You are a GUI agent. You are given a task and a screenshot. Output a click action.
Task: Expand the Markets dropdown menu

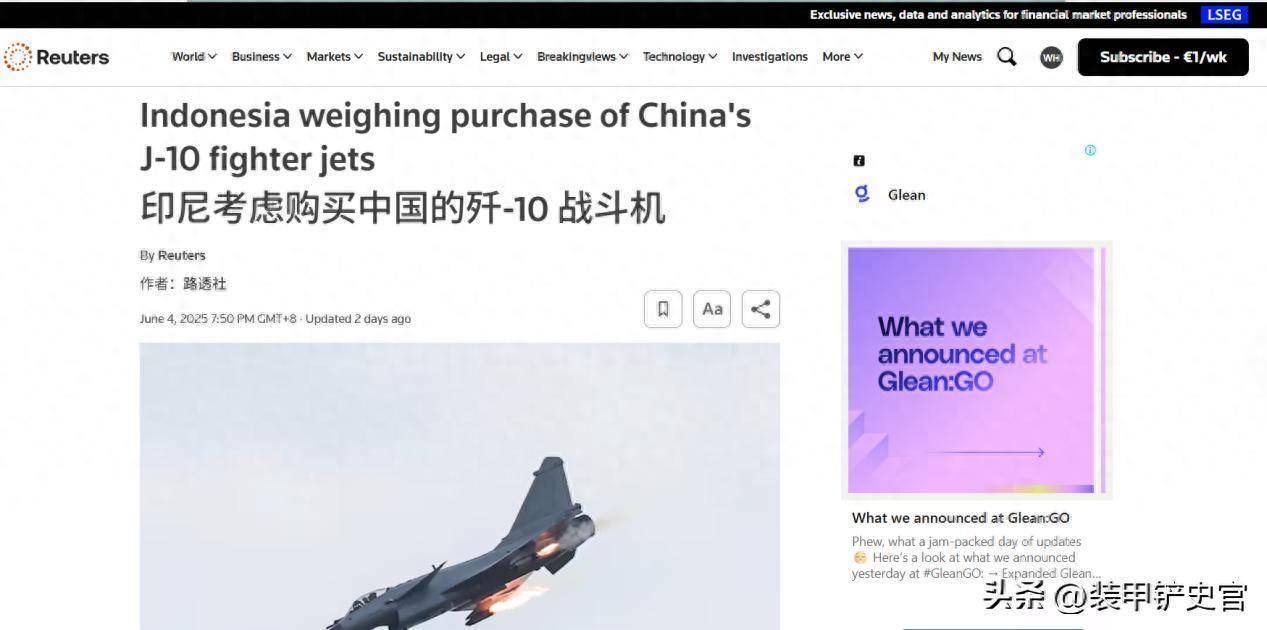click(335, 57)
